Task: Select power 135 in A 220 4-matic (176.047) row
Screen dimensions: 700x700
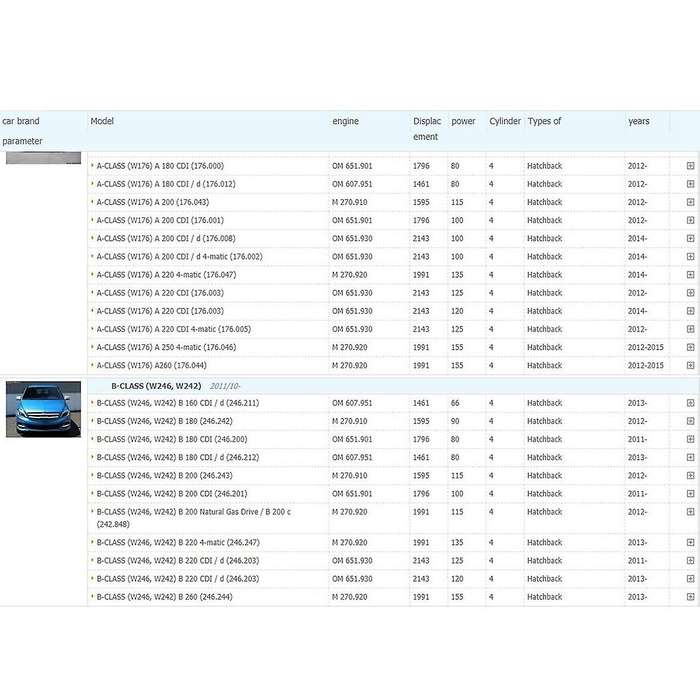Action: [457, 275]
